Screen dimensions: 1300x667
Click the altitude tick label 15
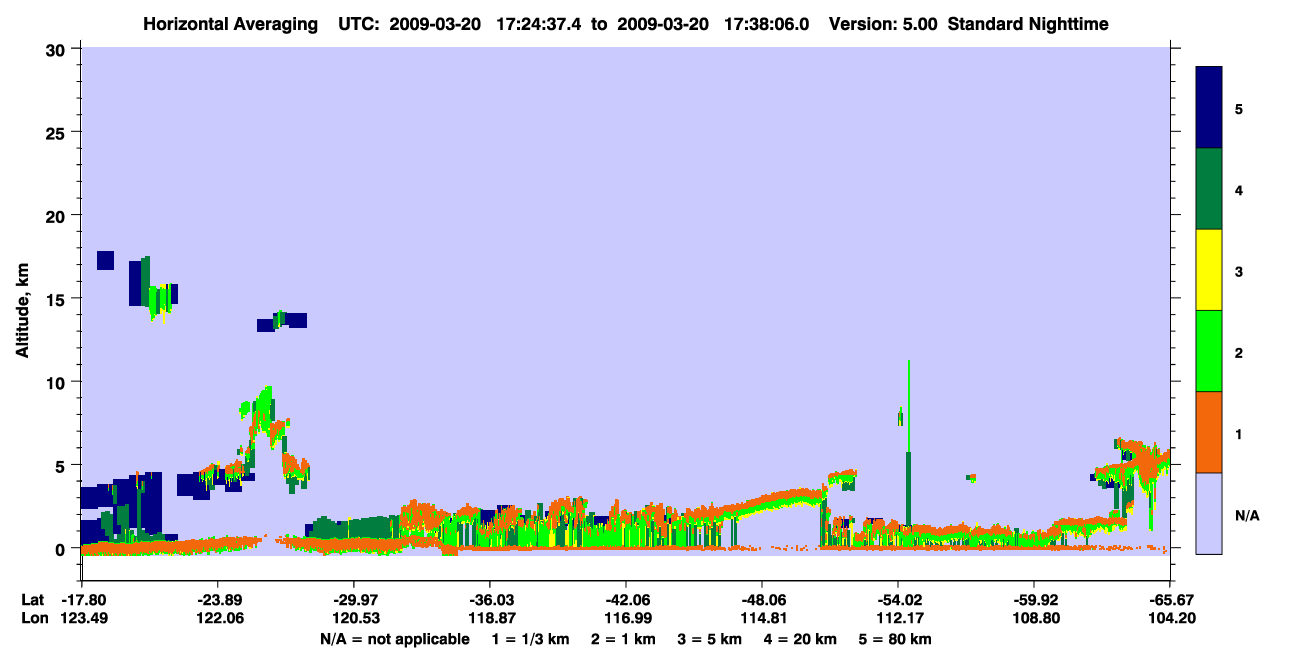[57, 299]
